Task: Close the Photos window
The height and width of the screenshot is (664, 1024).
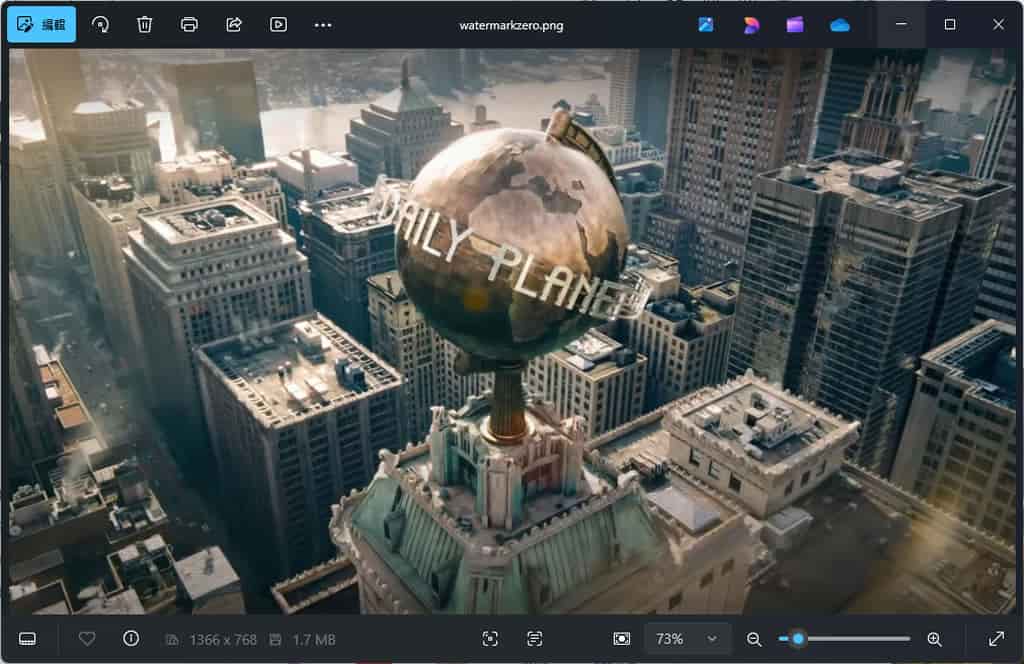Action: (998, 24)
